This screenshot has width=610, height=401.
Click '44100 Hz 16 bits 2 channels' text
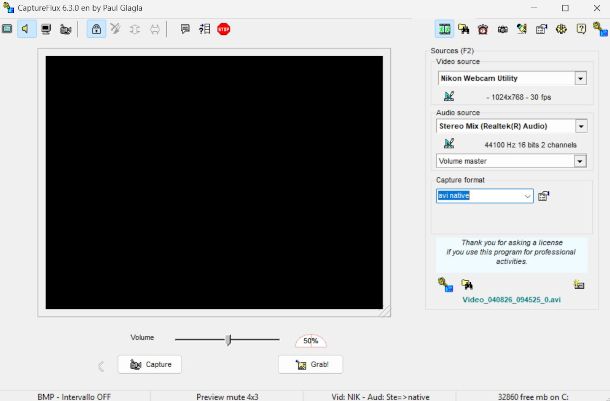coord(530,145)
